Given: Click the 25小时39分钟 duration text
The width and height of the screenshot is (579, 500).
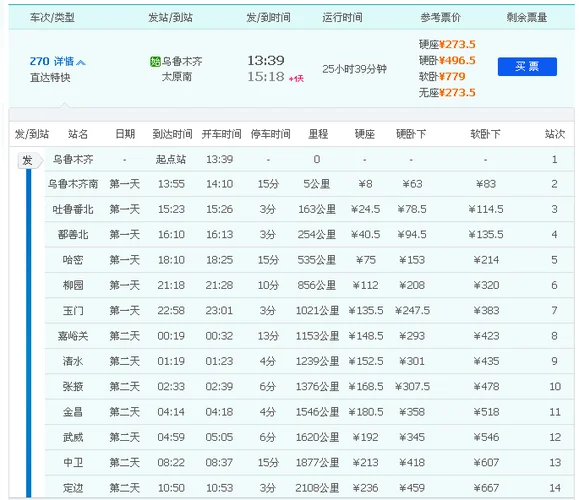Looking at the screenshot, I should coord(354,69).
